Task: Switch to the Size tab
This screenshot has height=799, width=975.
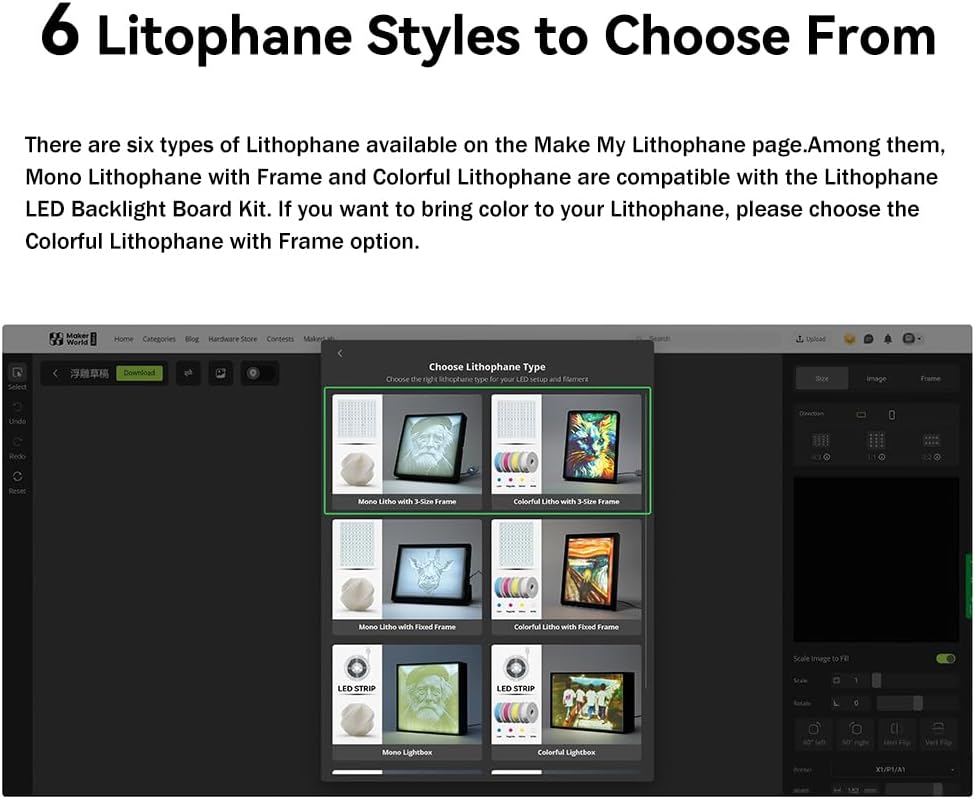Action: click(x=822, y=378)
